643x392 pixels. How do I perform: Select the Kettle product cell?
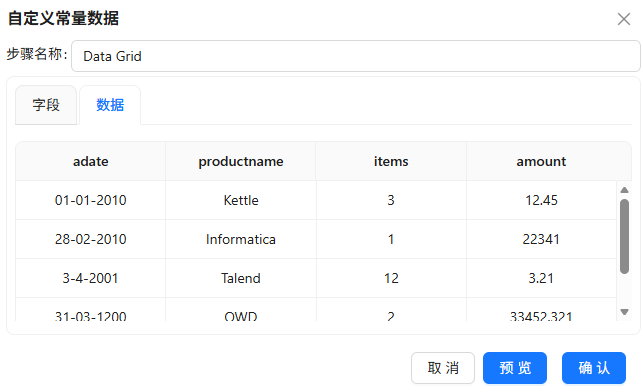click(241, 200)
